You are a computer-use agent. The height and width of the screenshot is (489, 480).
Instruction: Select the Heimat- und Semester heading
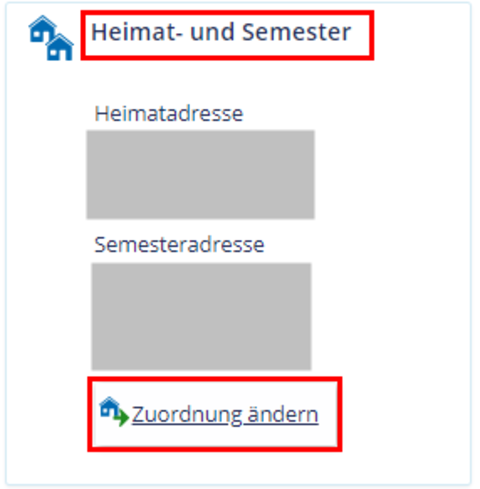point(221,32)
